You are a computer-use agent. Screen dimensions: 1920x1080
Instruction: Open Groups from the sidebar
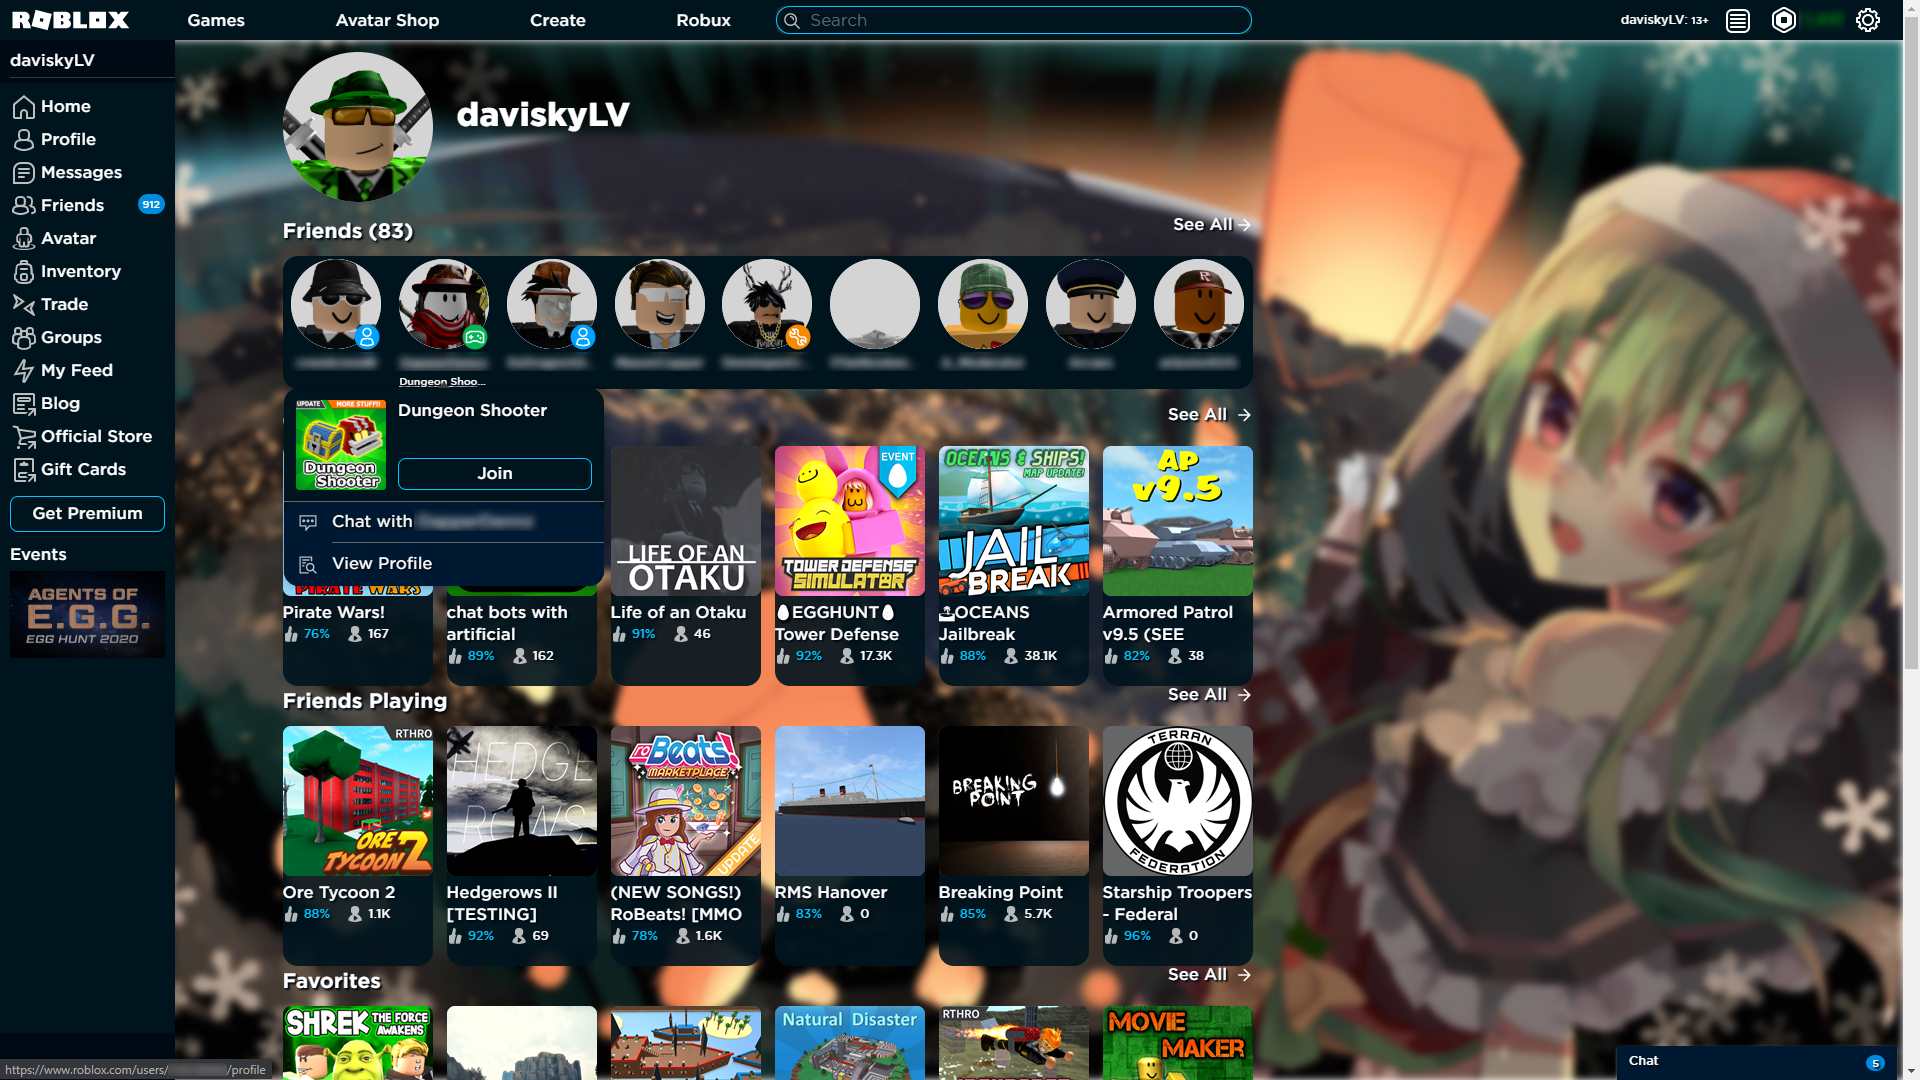pyautogui.click(x=69, y=337)
